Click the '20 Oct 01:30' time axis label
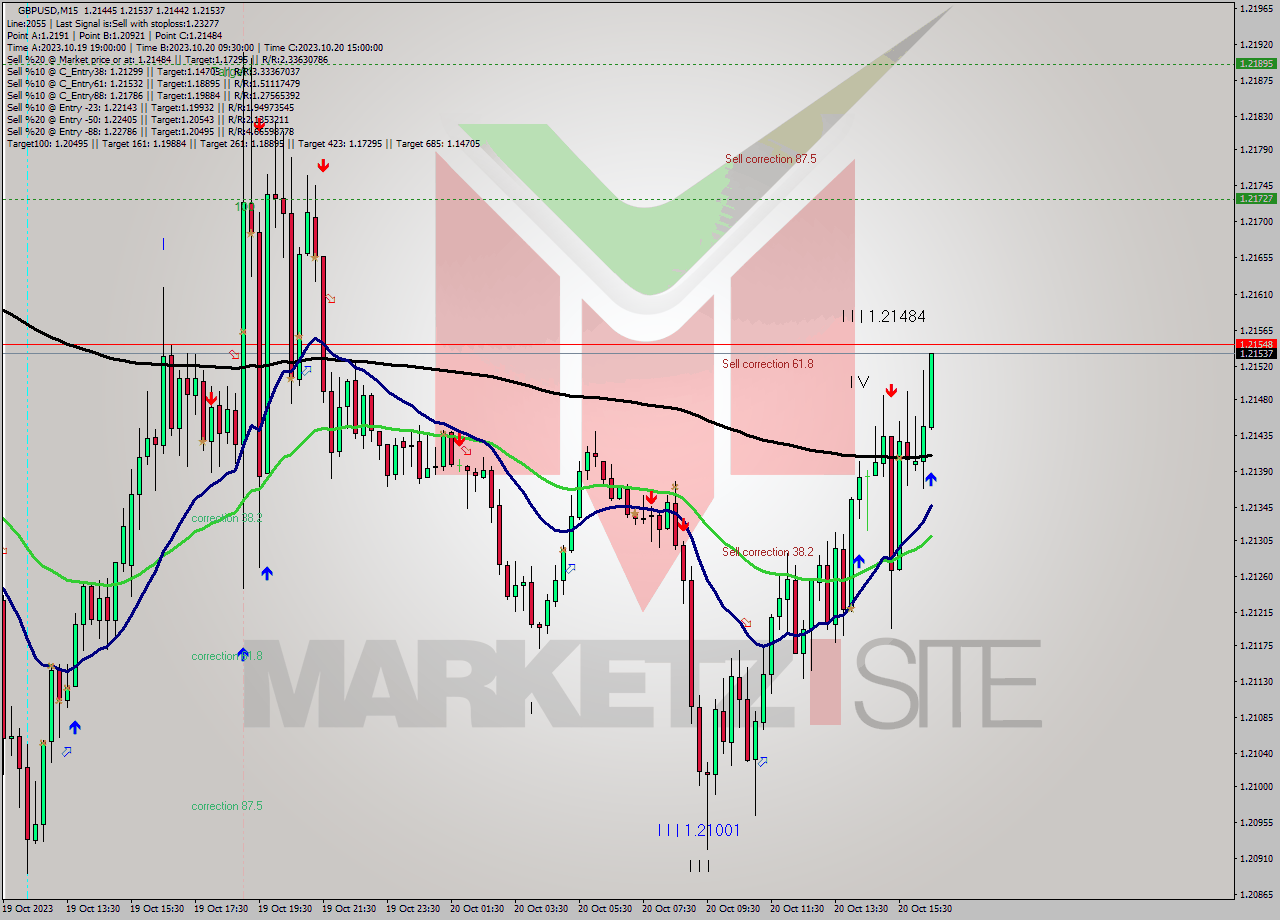 (x=478, y=909)
